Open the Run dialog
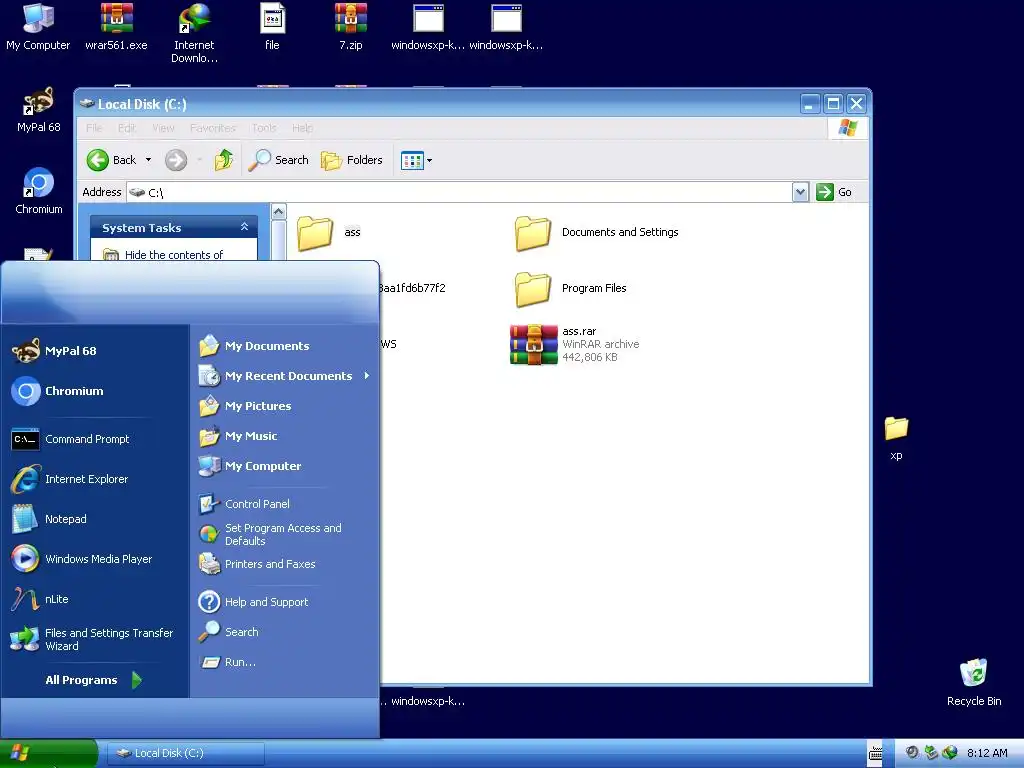Image resolution: width=1024 pixels, height=768 pixels. pyautogui.click(x=227, y=662)
